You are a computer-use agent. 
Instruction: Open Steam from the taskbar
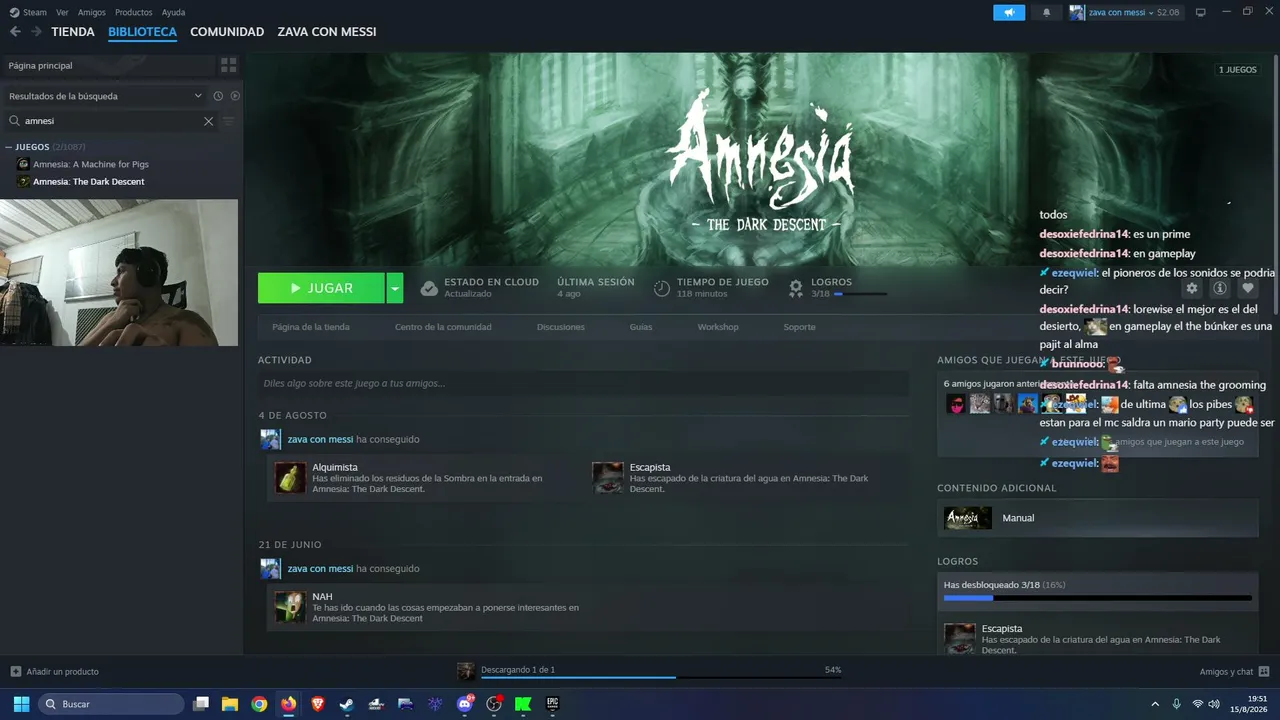[346, 704]
